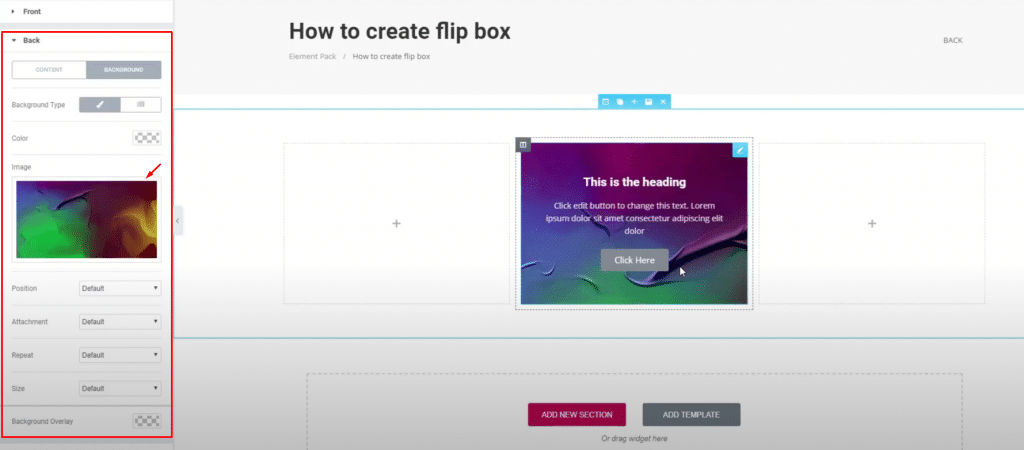
Task: Open the Repeat dropdown
Action: click(x=119, y=355)
